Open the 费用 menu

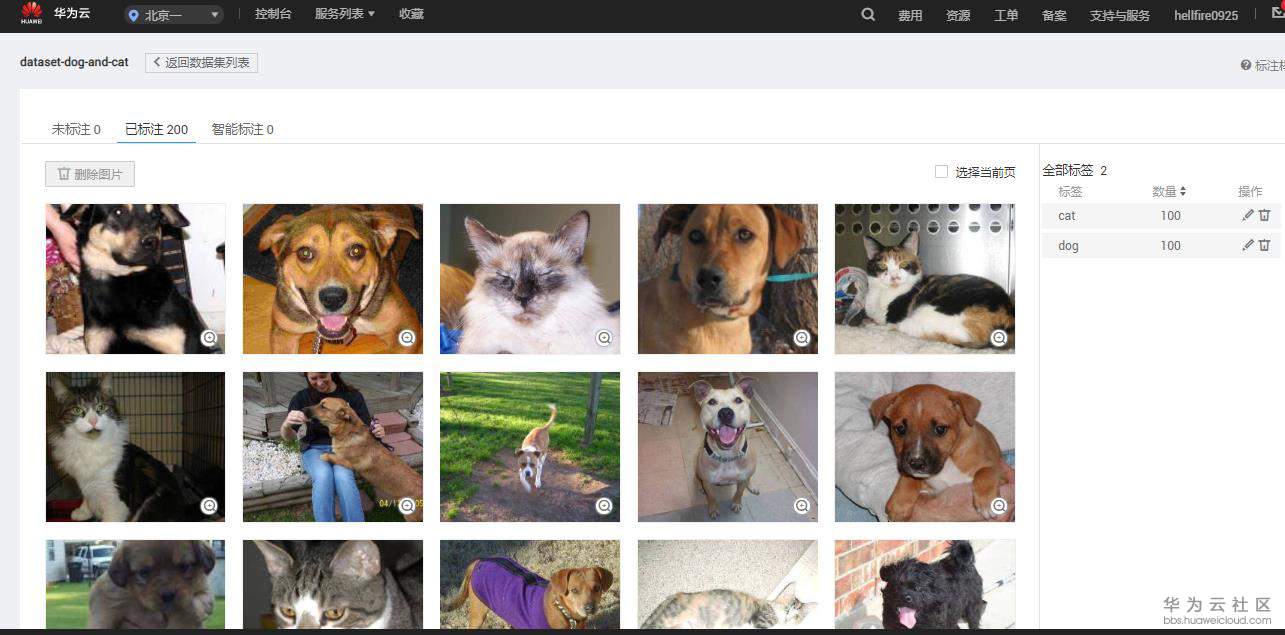910,15
